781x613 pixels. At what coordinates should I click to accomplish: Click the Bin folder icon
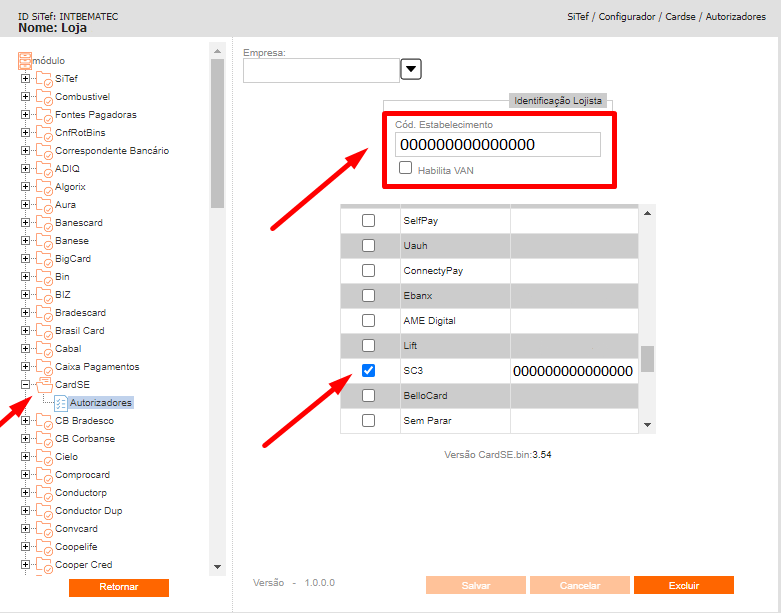tap(44, 276)
